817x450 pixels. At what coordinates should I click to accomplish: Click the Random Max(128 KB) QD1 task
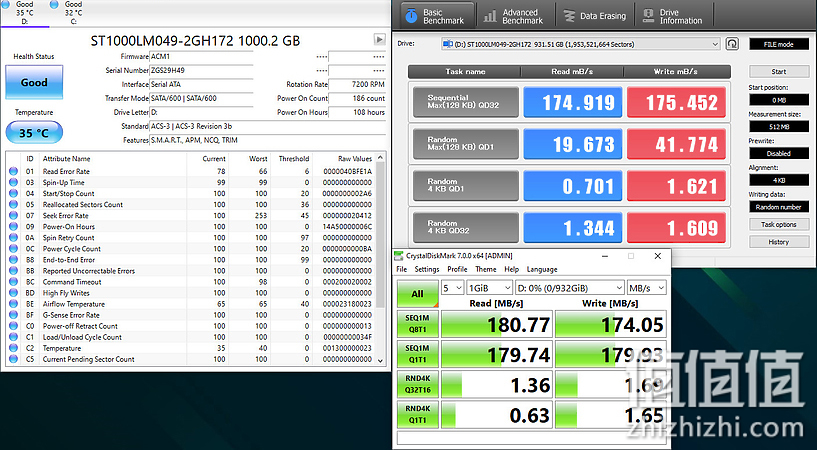click(x=466, y=144)
